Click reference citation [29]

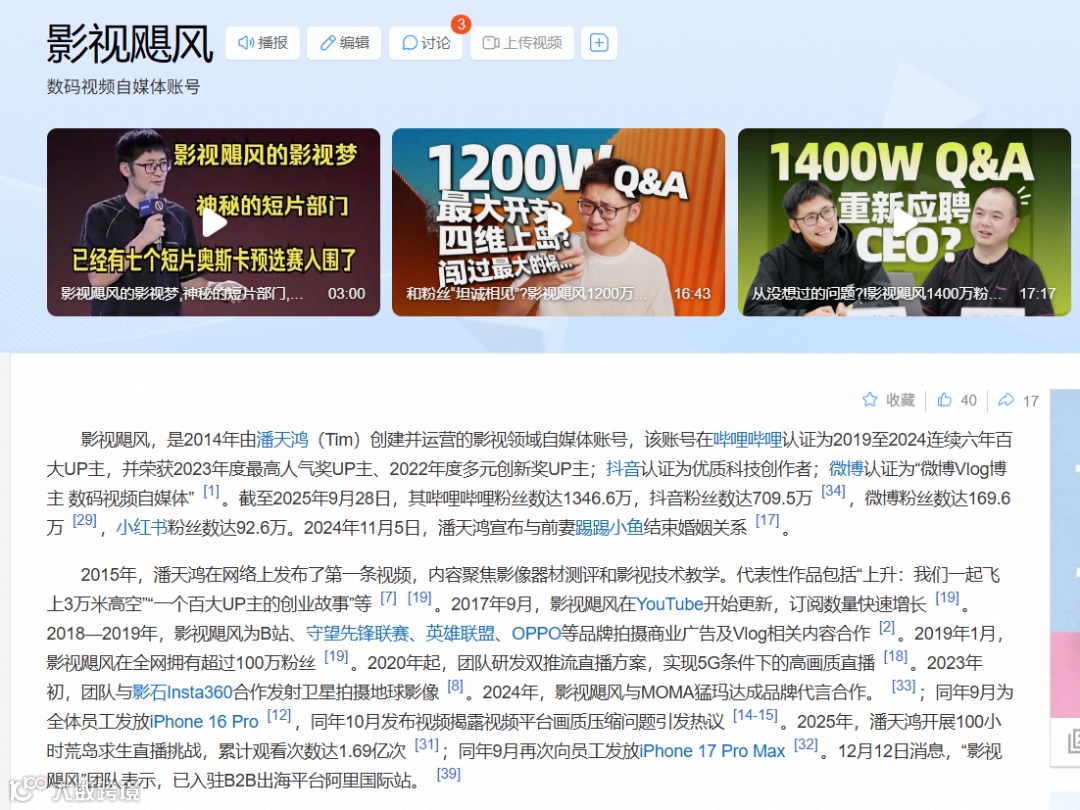pyautogui.click(x=85, y=521)
